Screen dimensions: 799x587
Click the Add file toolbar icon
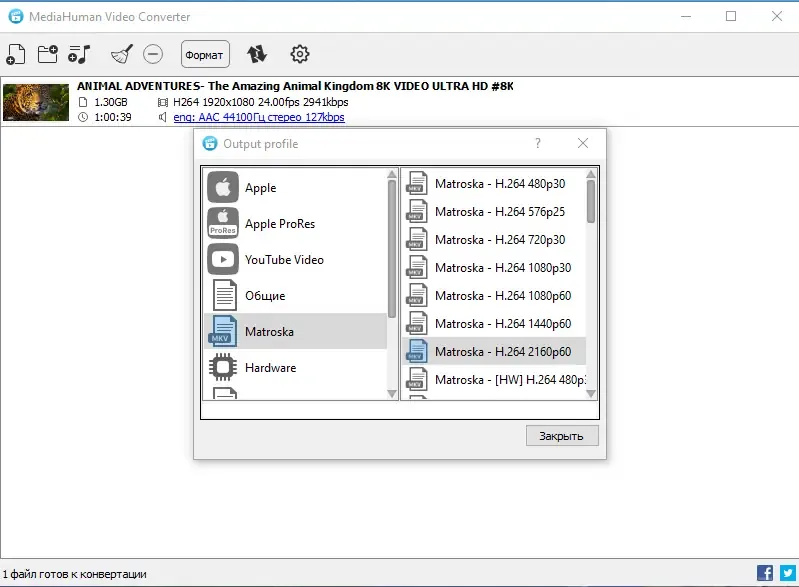[x=15, y=54]
